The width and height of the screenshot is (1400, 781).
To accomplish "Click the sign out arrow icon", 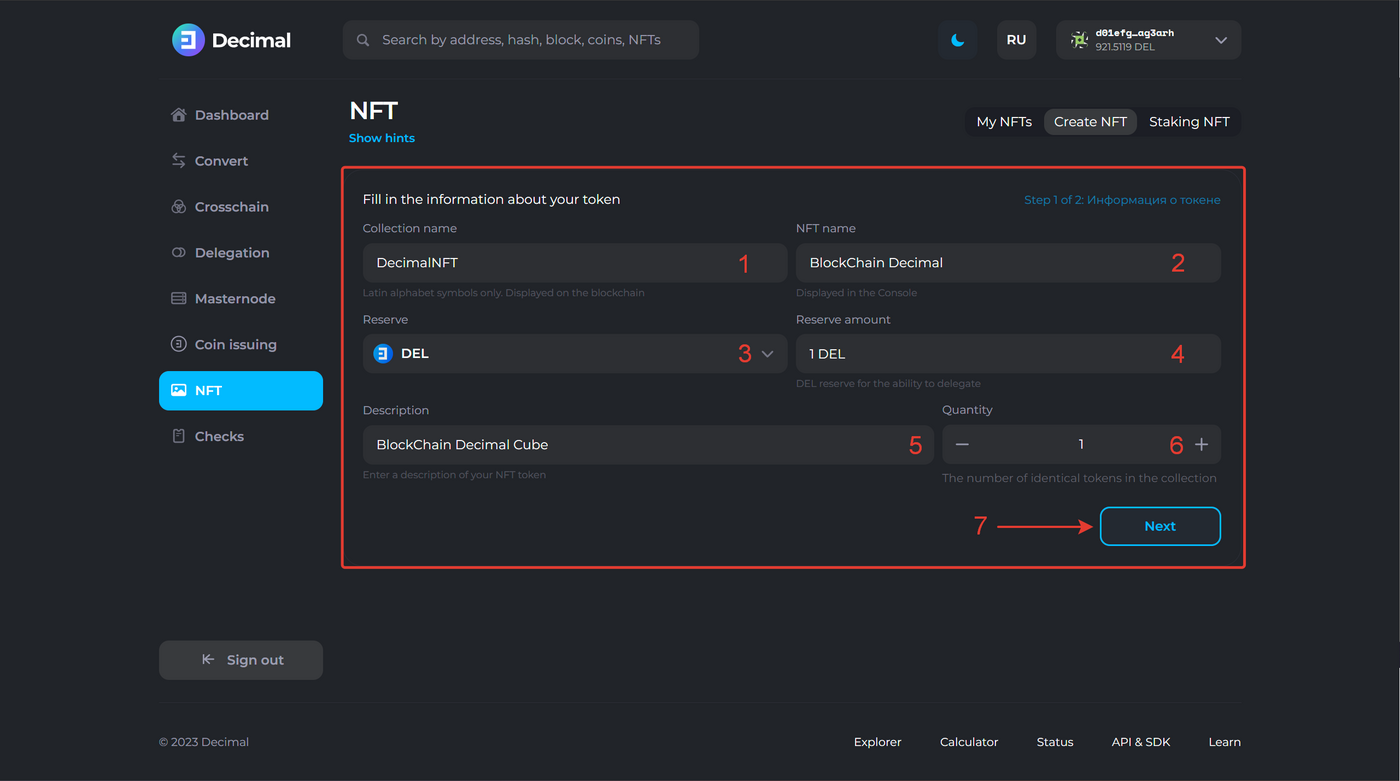I will tap(208, 660).
